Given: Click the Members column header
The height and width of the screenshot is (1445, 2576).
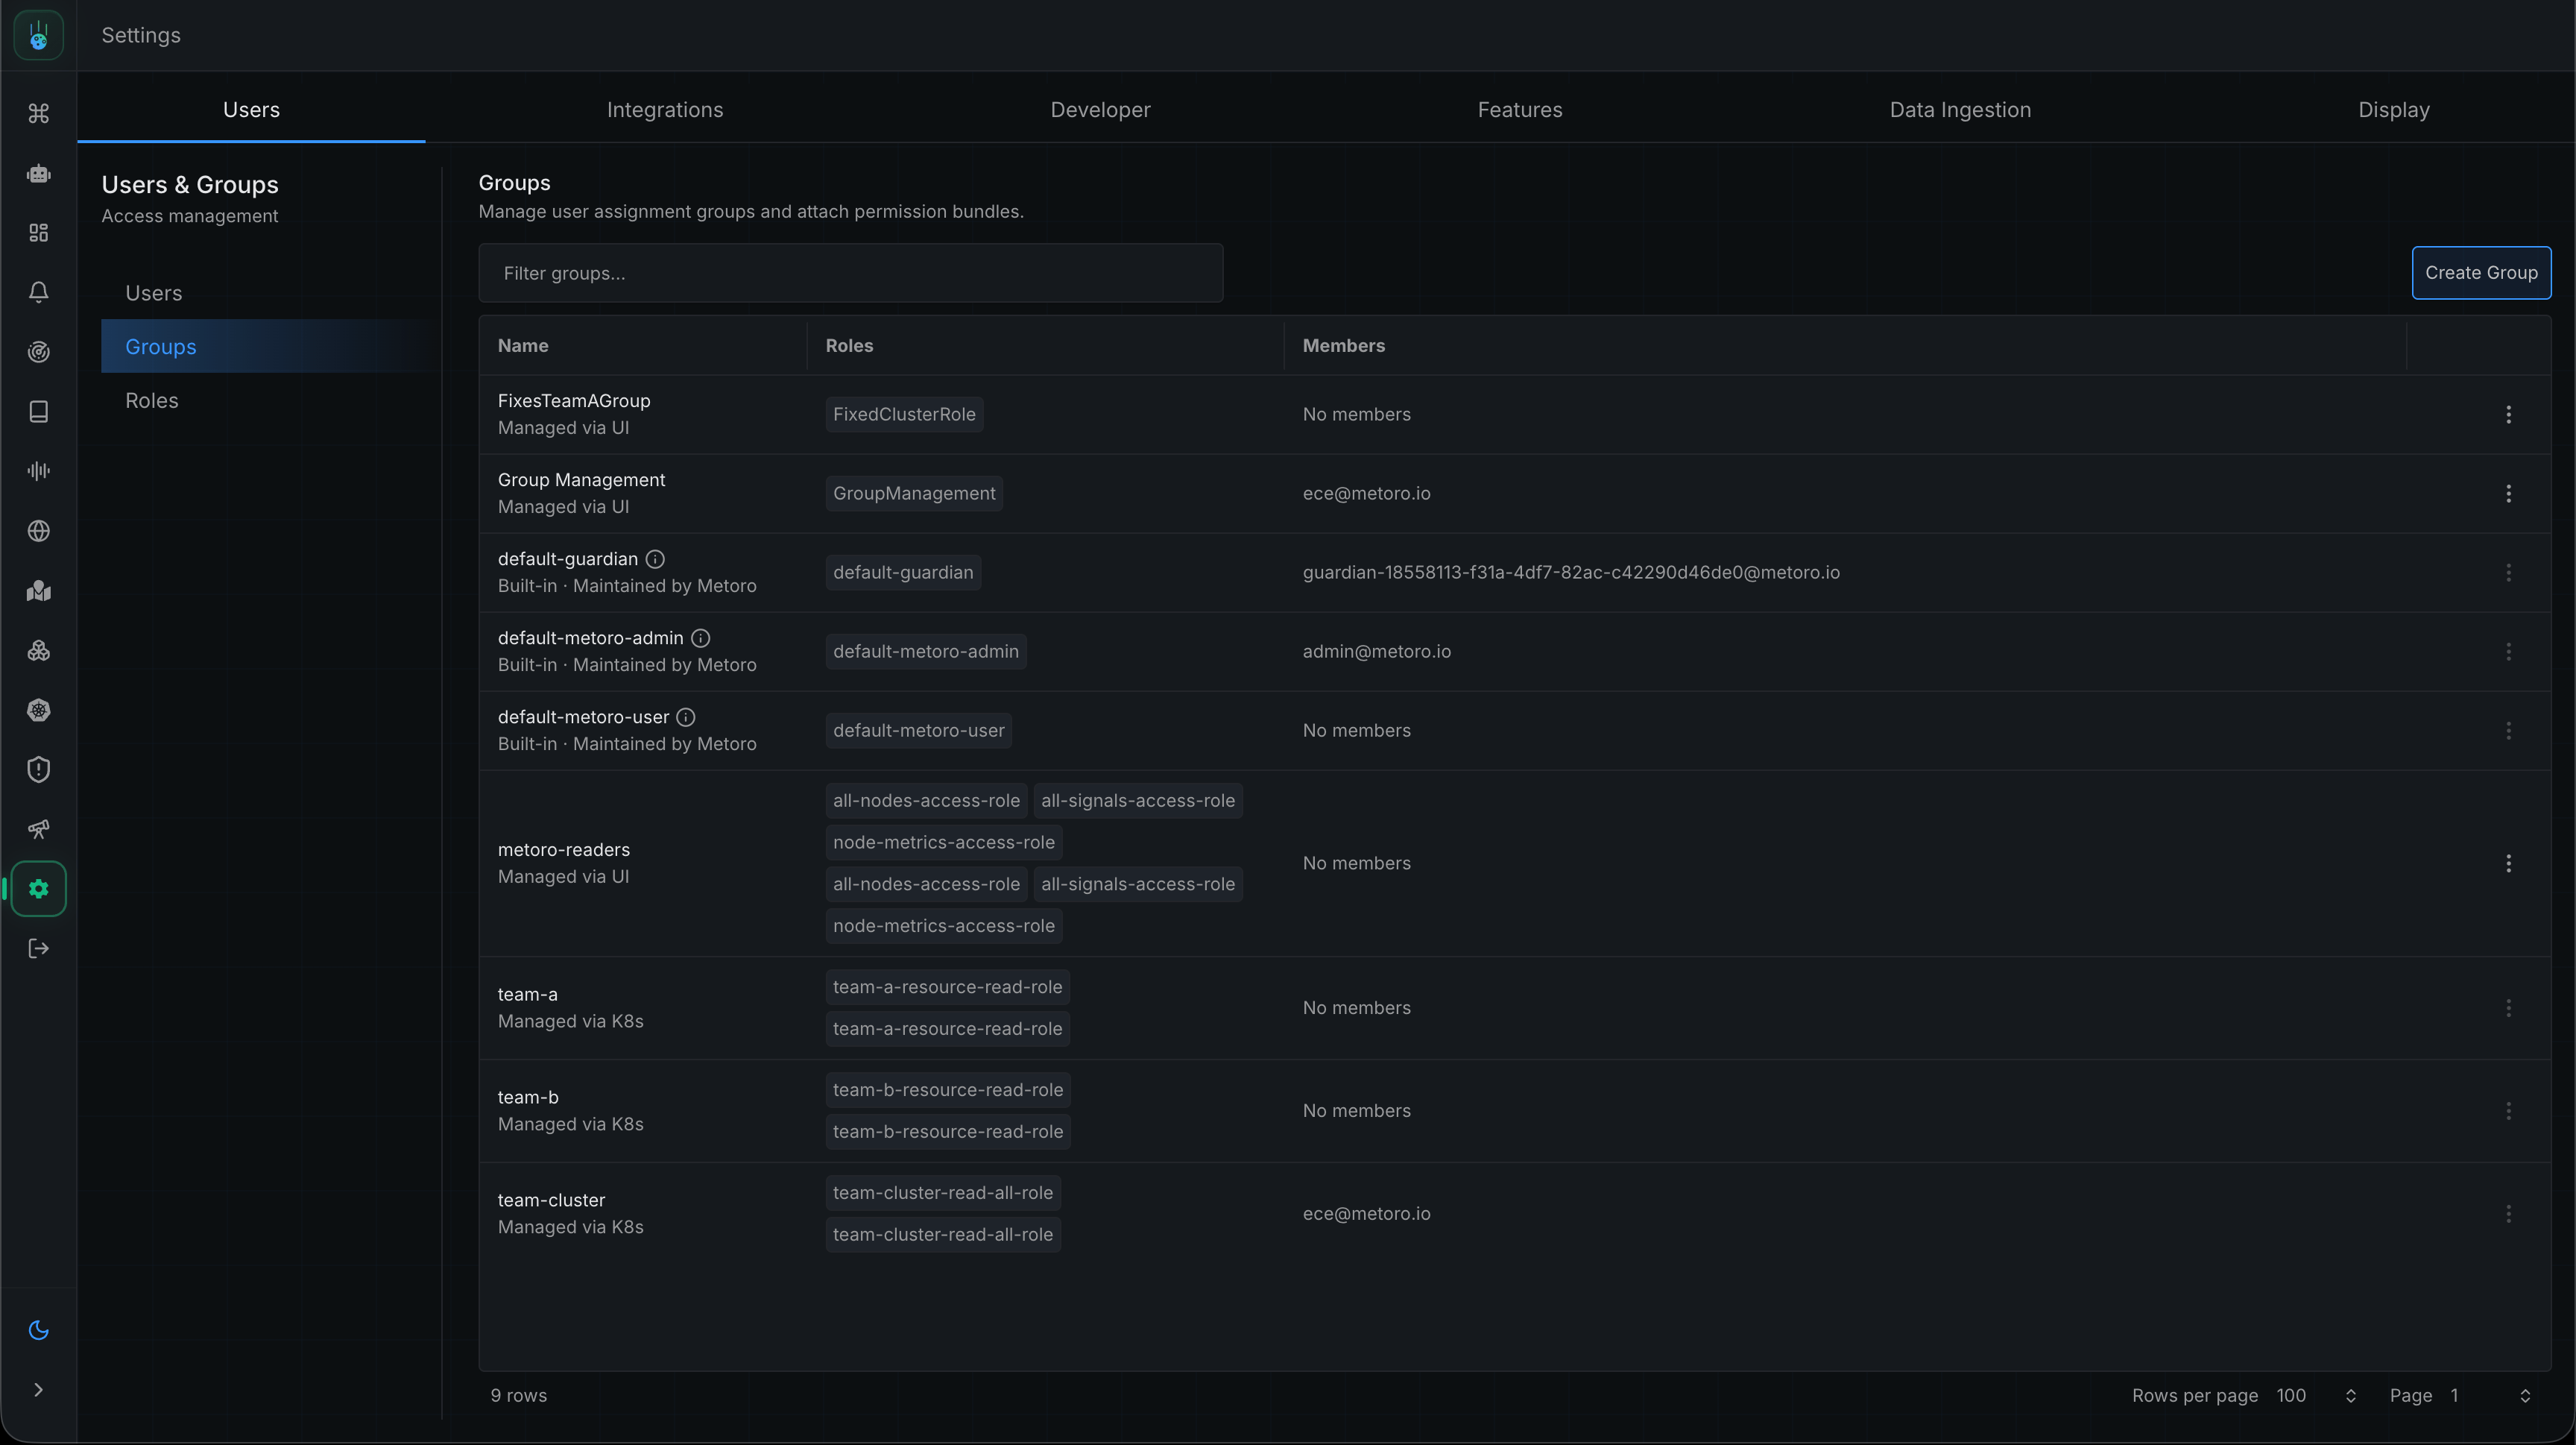Looking at the screenshot, I should [1343, 345].
